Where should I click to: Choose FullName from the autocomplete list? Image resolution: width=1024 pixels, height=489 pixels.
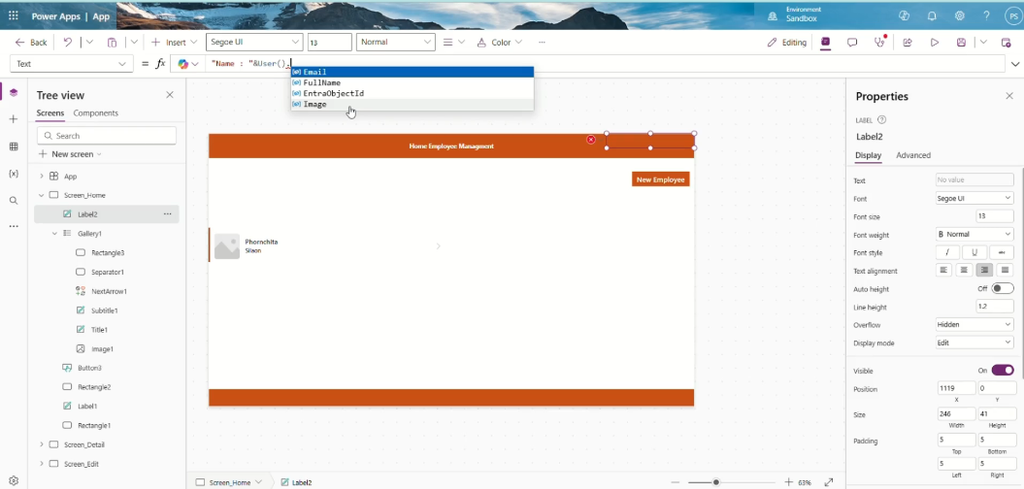click(412, 83)
